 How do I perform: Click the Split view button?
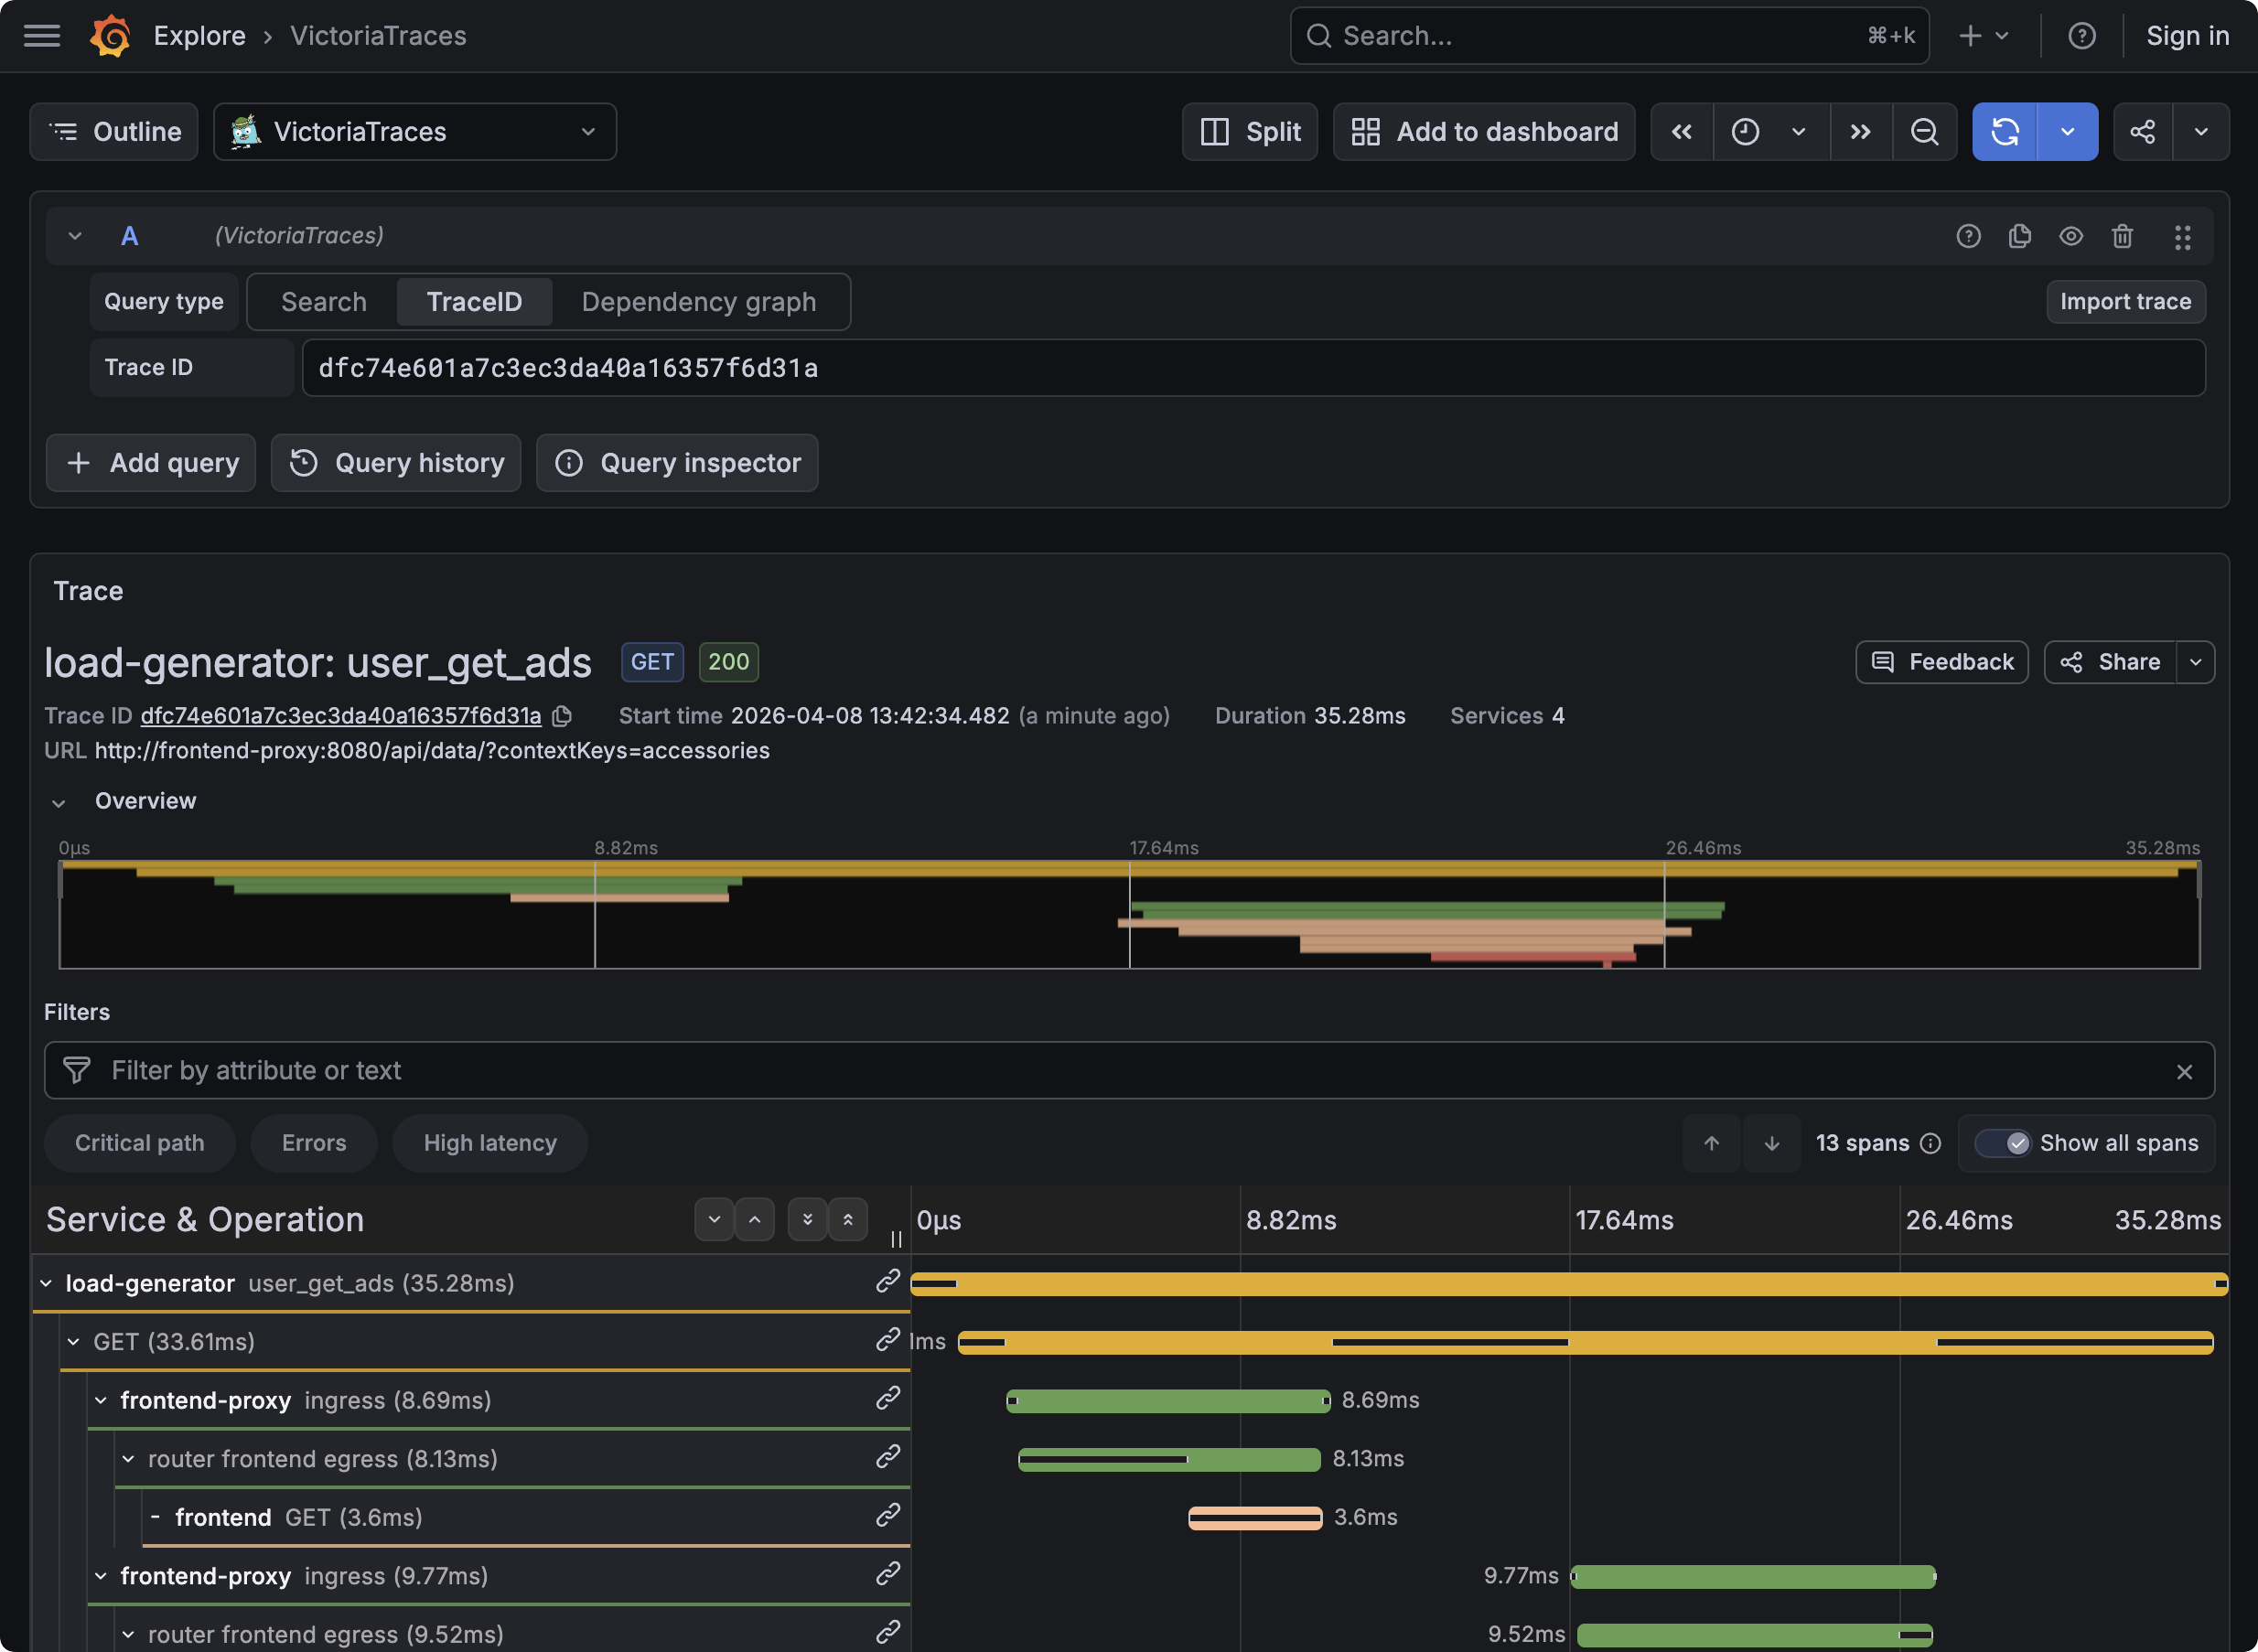[1250, 132]
